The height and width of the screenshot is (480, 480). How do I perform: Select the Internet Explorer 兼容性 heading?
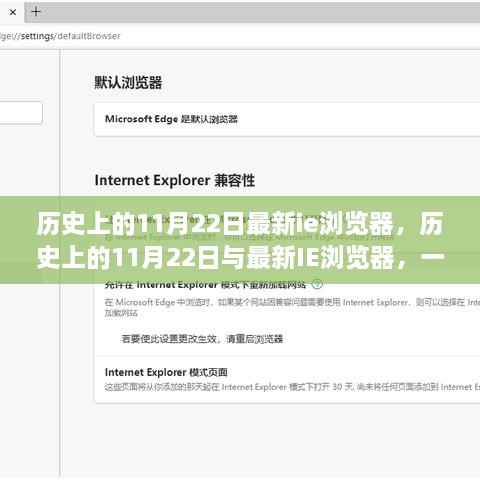(x=175, y=181)
